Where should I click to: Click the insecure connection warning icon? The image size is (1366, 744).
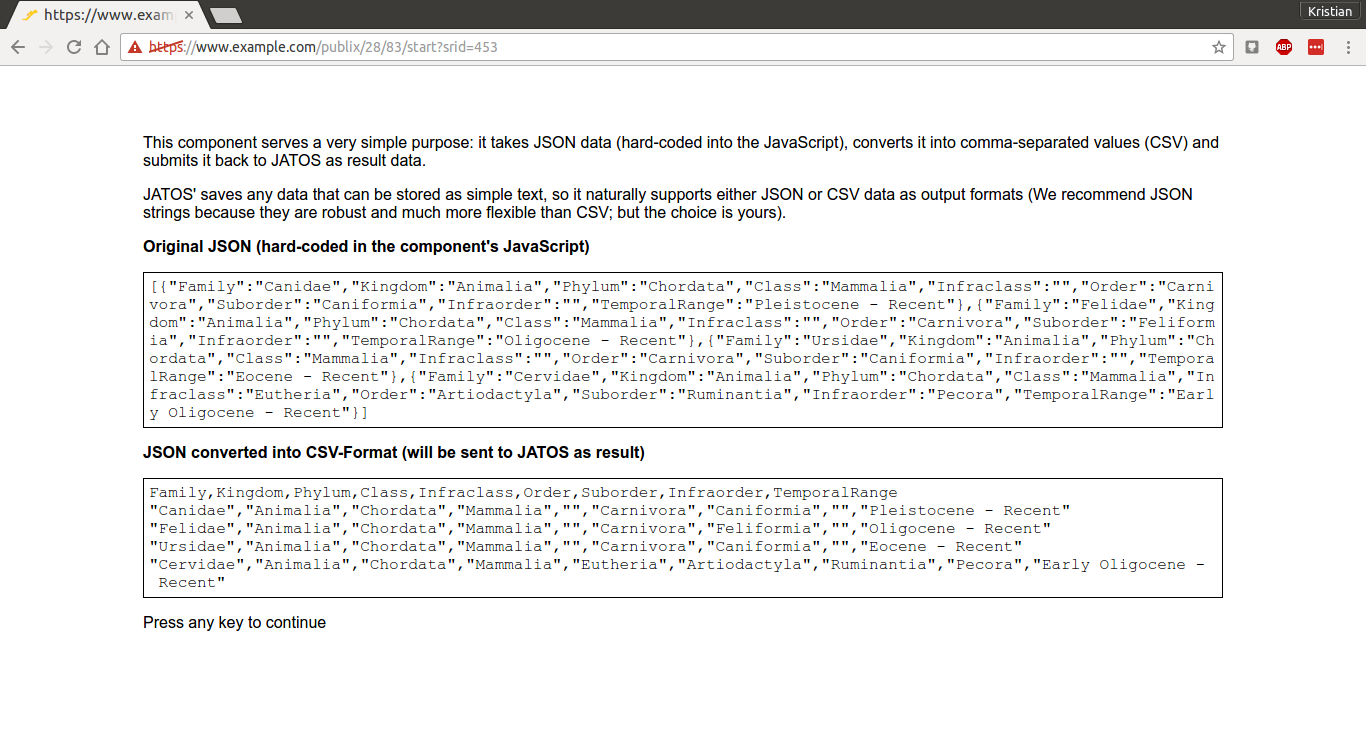coord(135,47)
